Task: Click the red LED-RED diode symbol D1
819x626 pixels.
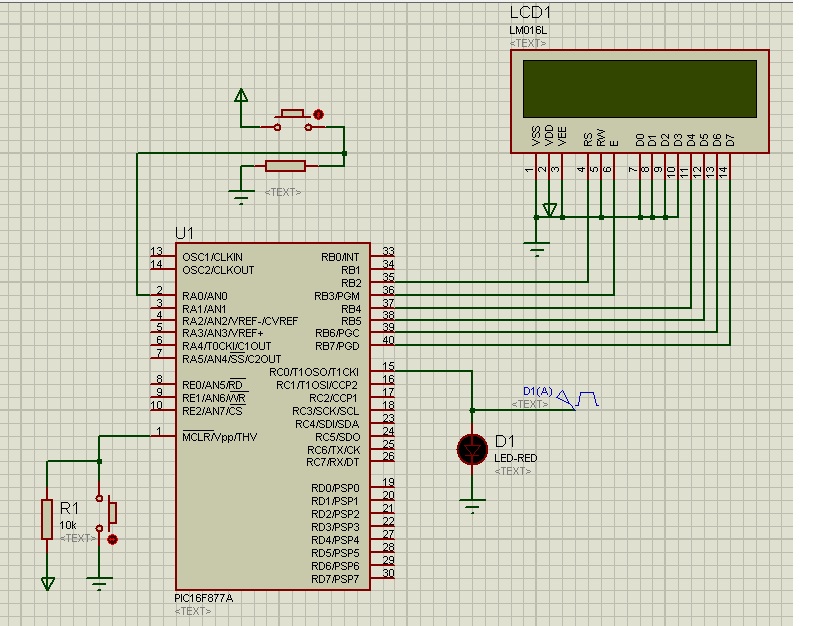Action: click(472, 450)
